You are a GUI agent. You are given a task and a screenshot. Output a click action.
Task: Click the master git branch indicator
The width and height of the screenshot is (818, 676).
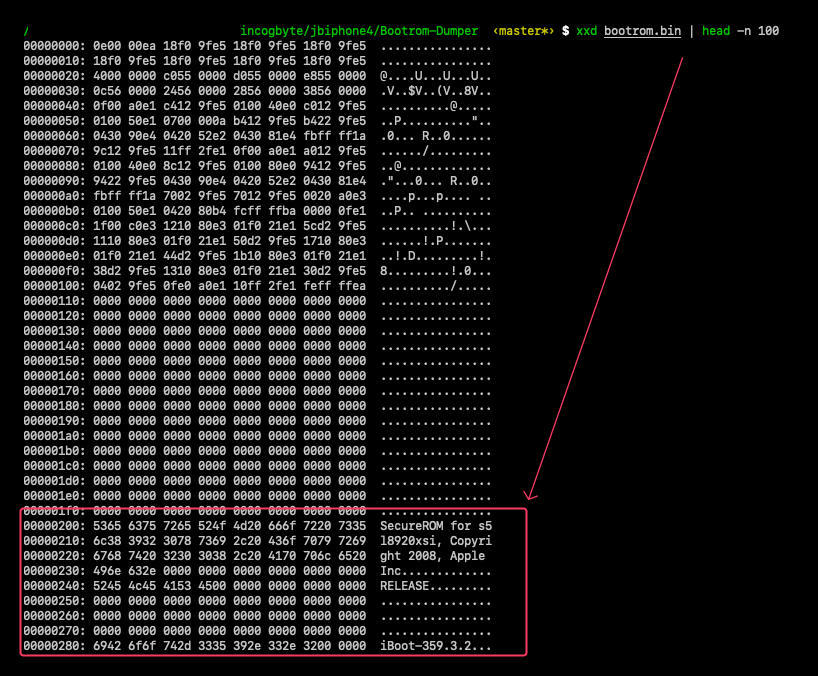click(523, 30)
